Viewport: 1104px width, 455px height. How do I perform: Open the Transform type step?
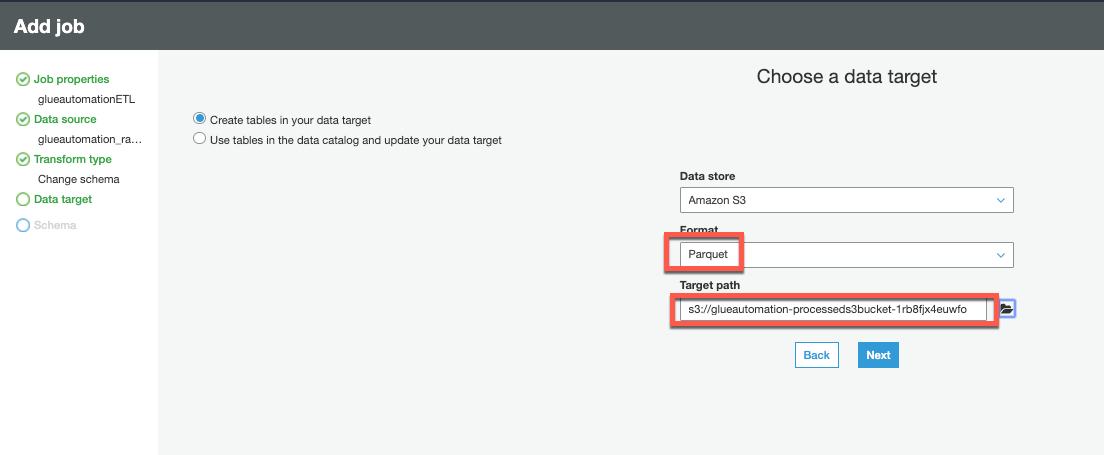click(x=73, y=160)
